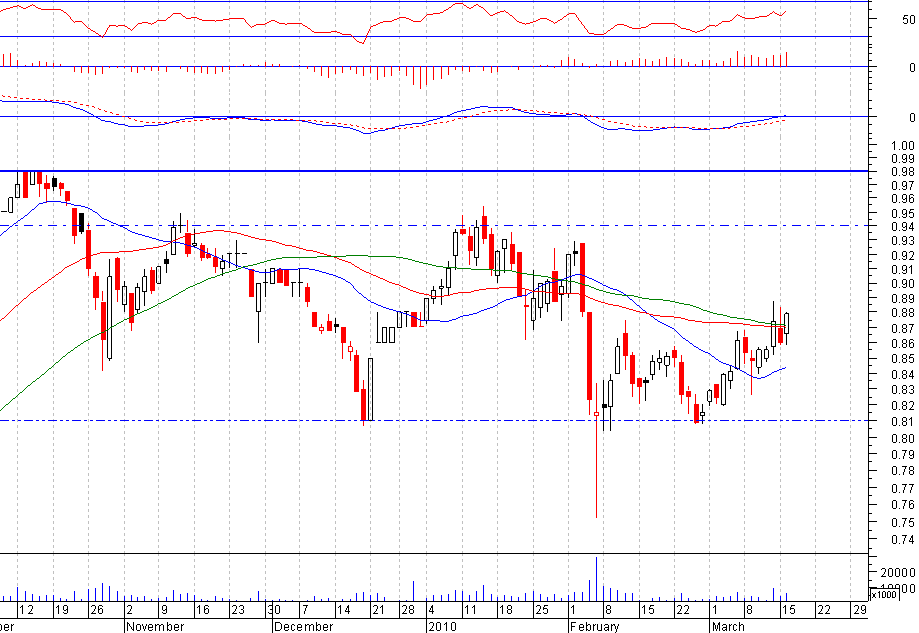Image resolution: width=919 pixels, height=633 pixels.
Task: Click the December month label
Action: pyautogui.click(x=303, y=626)
